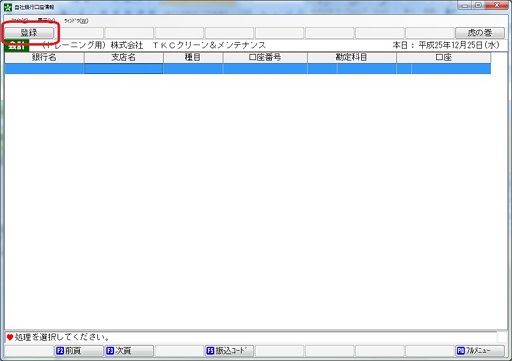The image size is (512, 361).
Task: Click the 口座 column header
Action: pyautogui.click(x=444, y=57)
